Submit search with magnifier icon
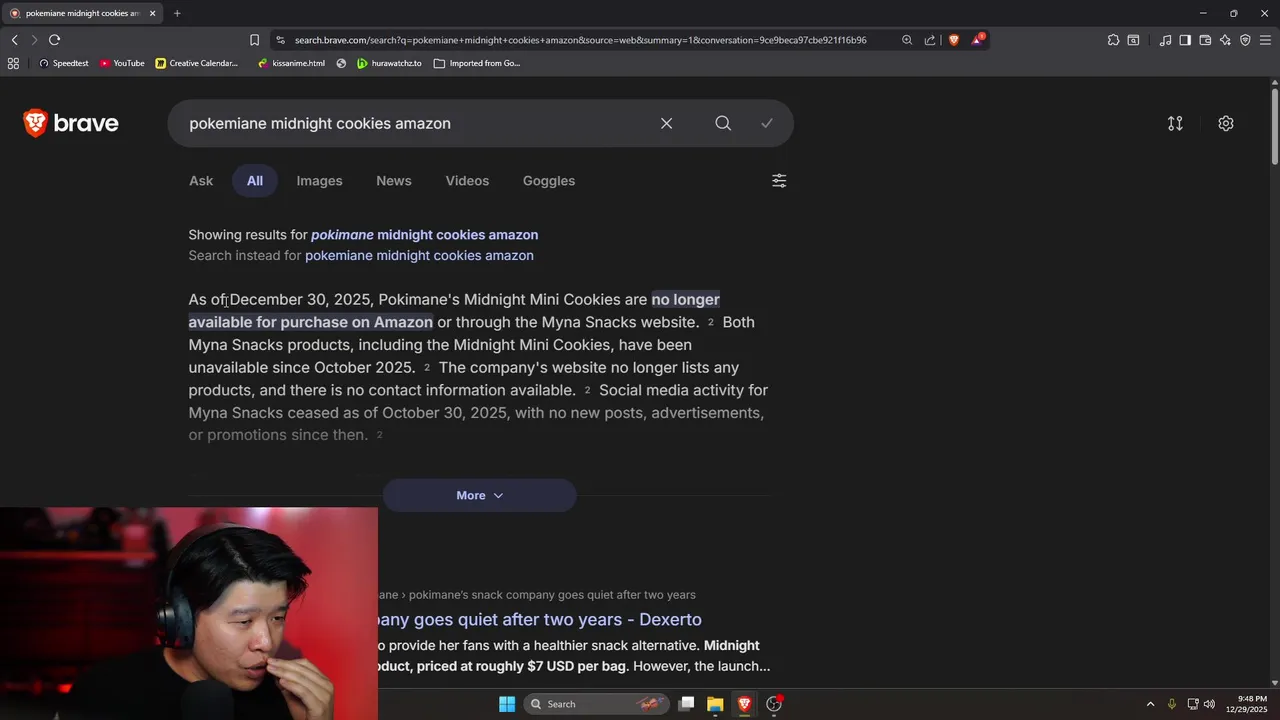This screenshot has height=720, width=1280. (x=723, y=123)
